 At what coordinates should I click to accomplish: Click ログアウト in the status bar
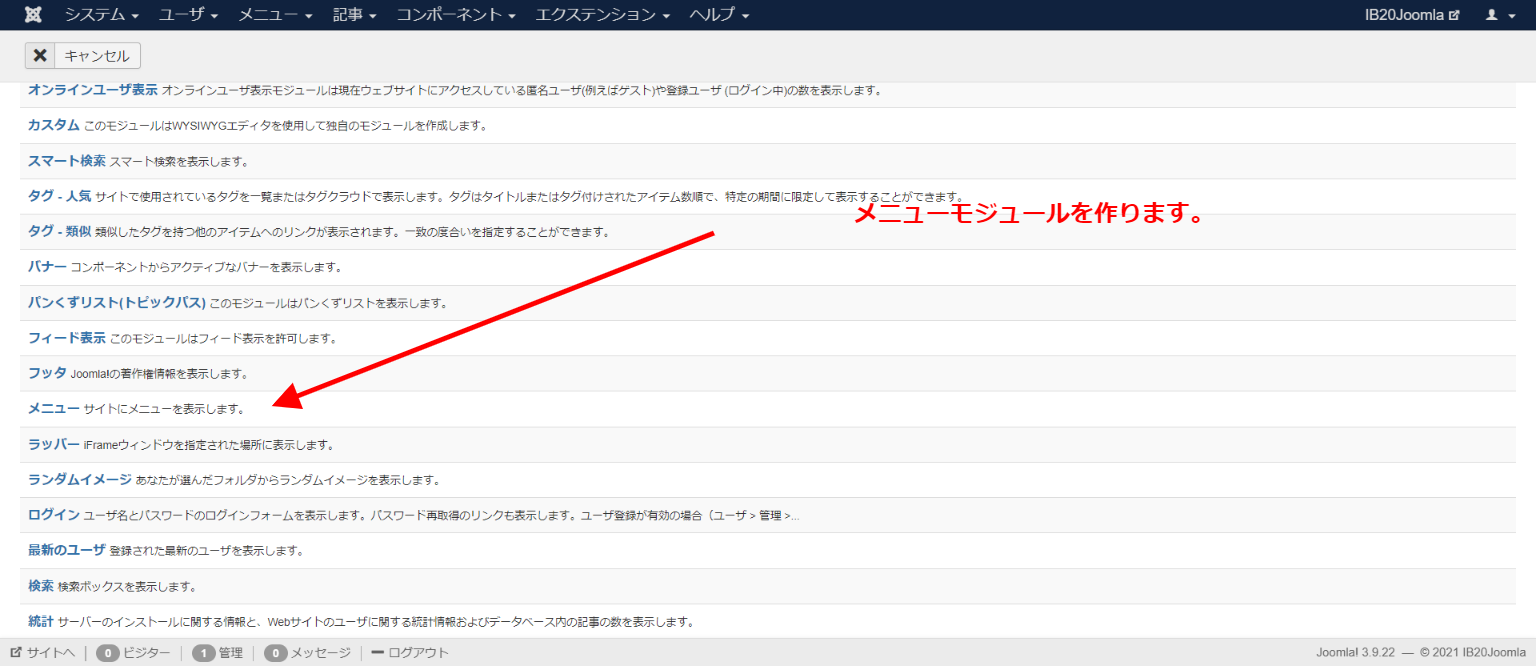click(410, 653)
